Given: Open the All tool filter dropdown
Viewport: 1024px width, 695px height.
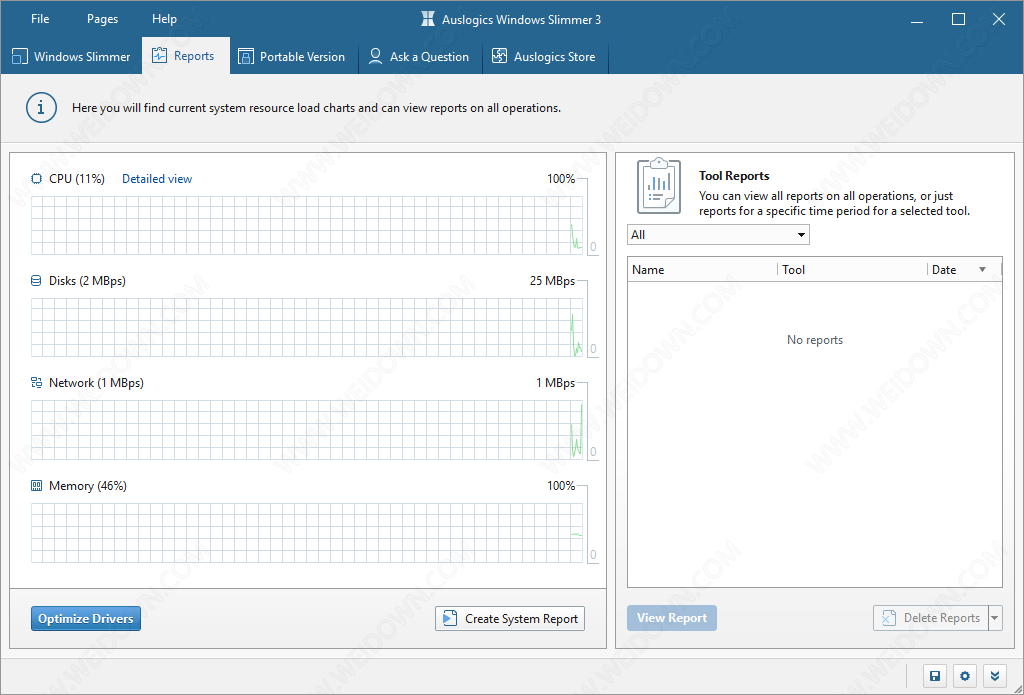Looking at the screenshot, I should point(718,234).
